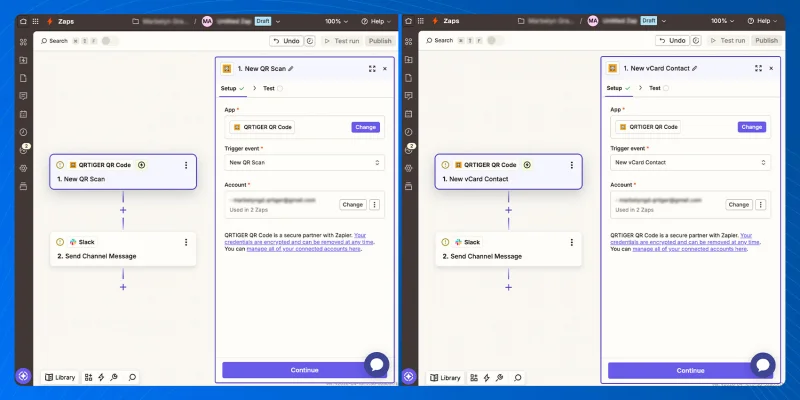Click Undo in the left window

click(286, 41)
